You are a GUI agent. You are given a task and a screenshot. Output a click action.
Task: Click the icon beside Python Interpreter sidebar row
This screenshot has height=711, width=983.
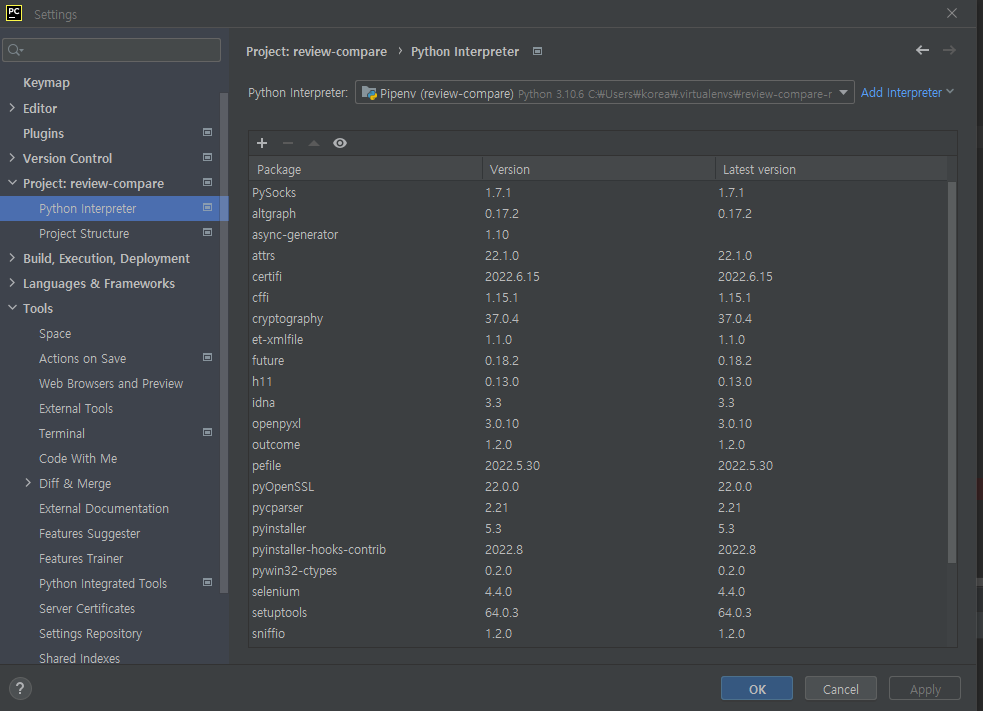pyautogui.click(x=208, y=208)
